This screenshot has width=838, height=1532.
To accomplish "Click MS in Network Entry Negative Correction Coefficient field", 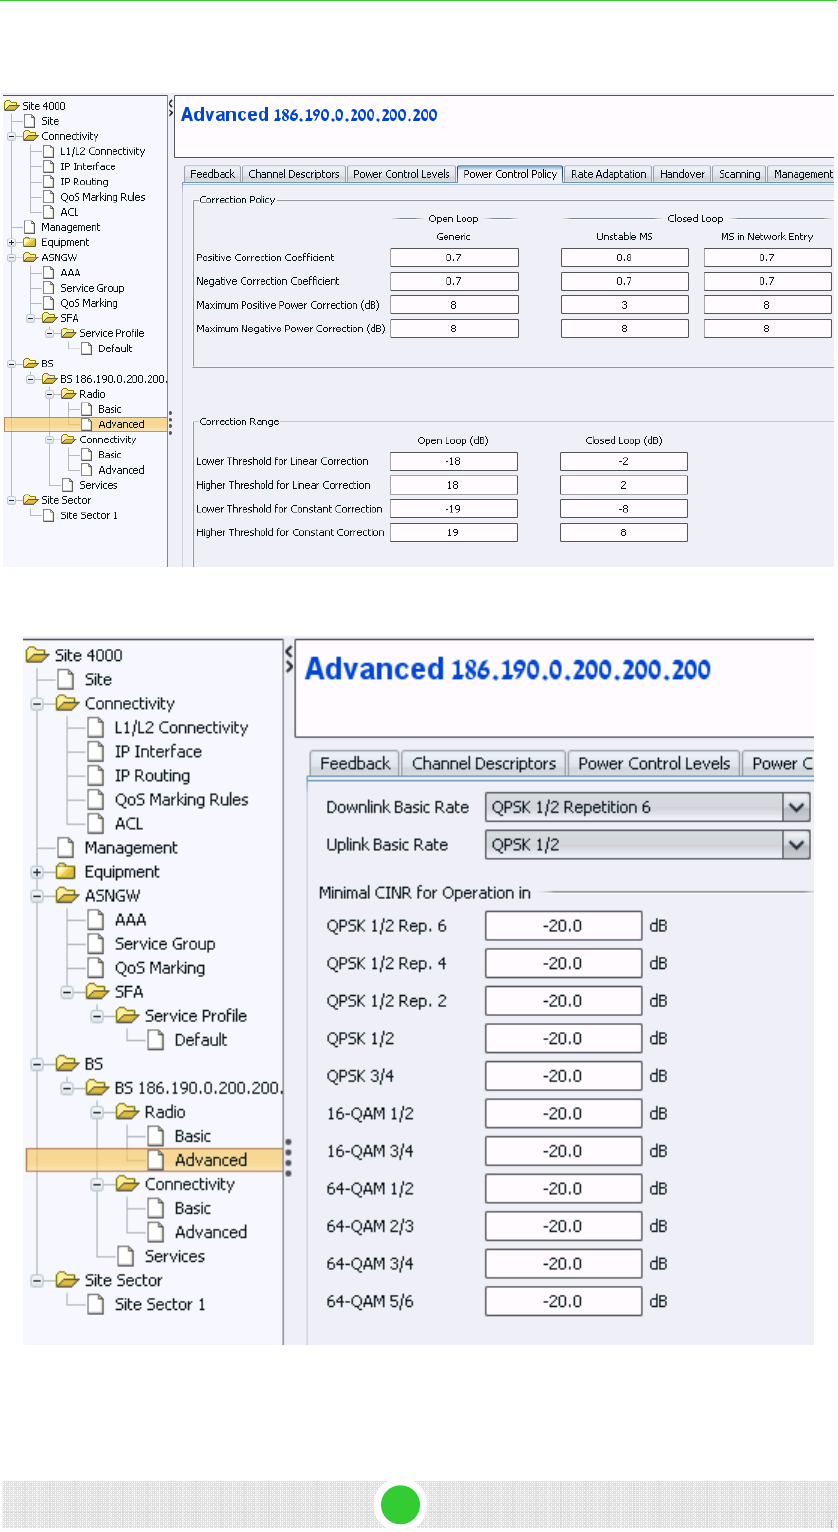I will (768, 281).
